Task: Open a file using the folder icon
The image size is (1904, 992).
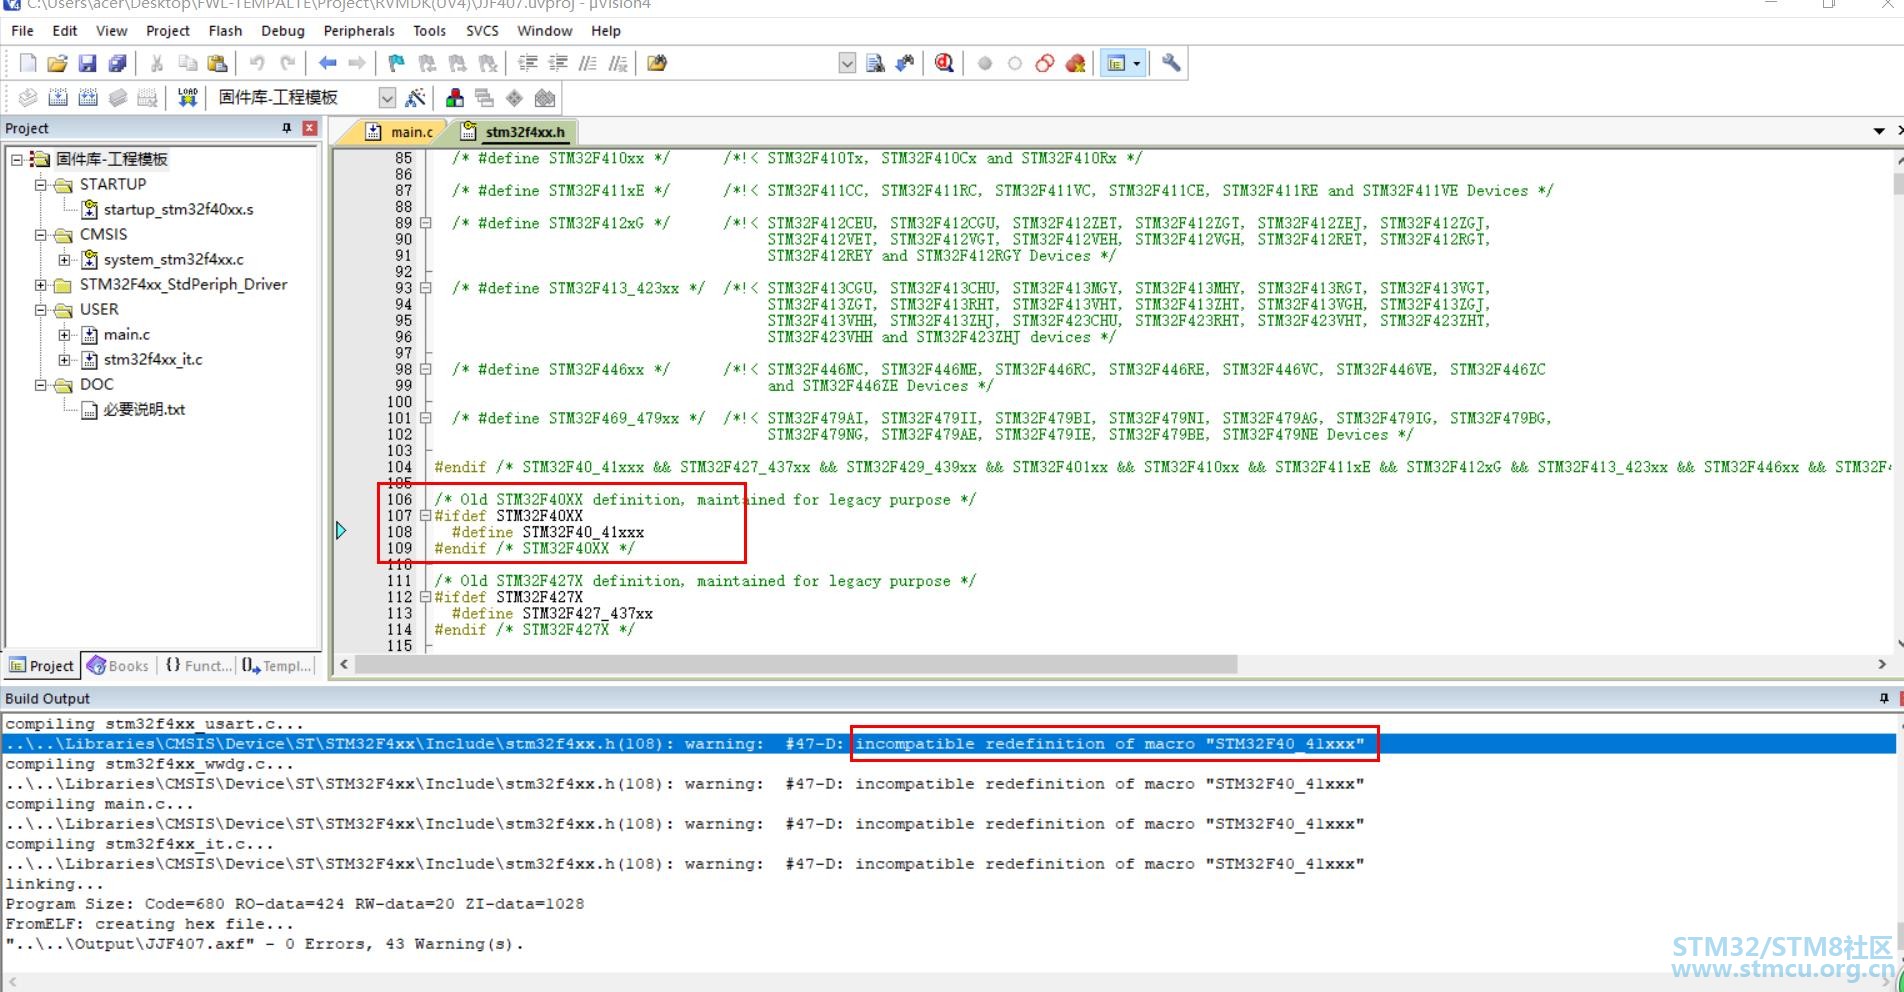Action: pos(57,64)
